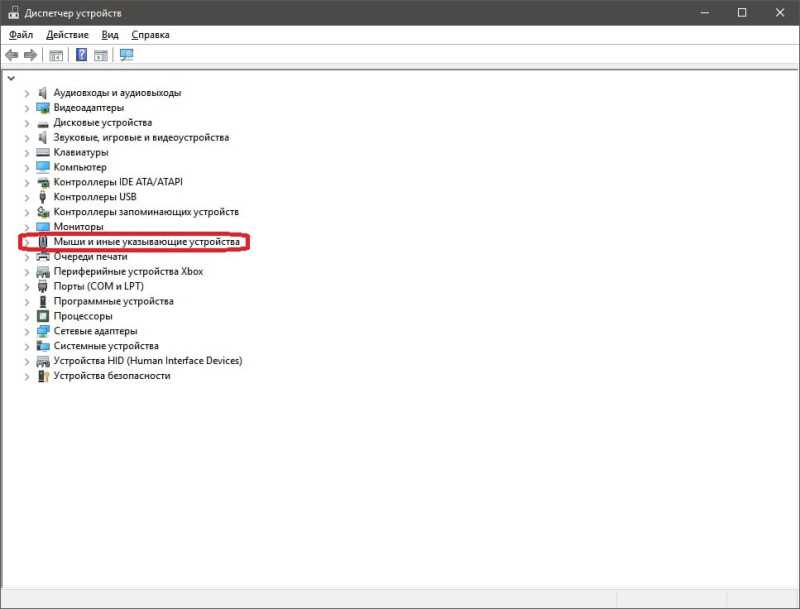Open the Справка menu

(151, 35)
